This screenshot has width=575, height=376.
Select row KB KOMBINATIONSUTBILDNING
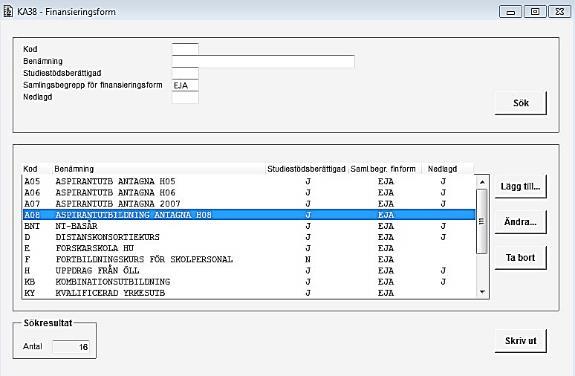(249, 282)
